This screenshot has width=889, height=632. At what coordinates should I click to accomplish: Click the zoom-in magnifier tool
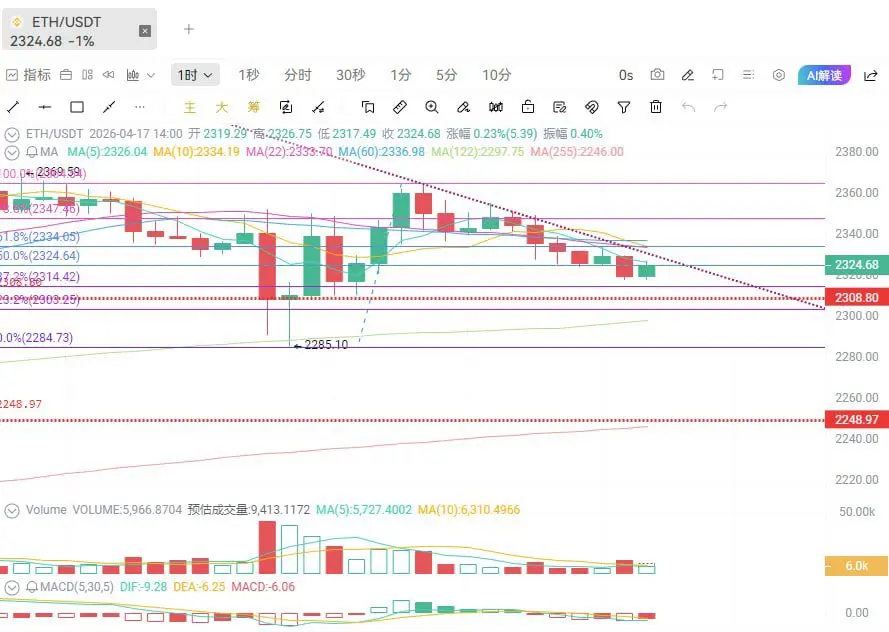tap(431, 107)
